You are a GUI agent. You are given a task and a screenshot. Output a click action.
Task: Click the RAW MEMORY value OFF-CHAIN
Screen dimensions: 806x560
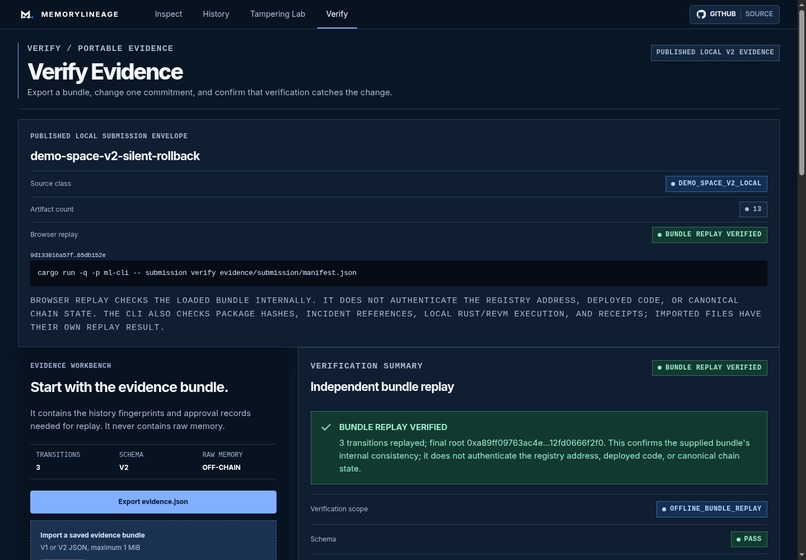[x=221, y=467]
